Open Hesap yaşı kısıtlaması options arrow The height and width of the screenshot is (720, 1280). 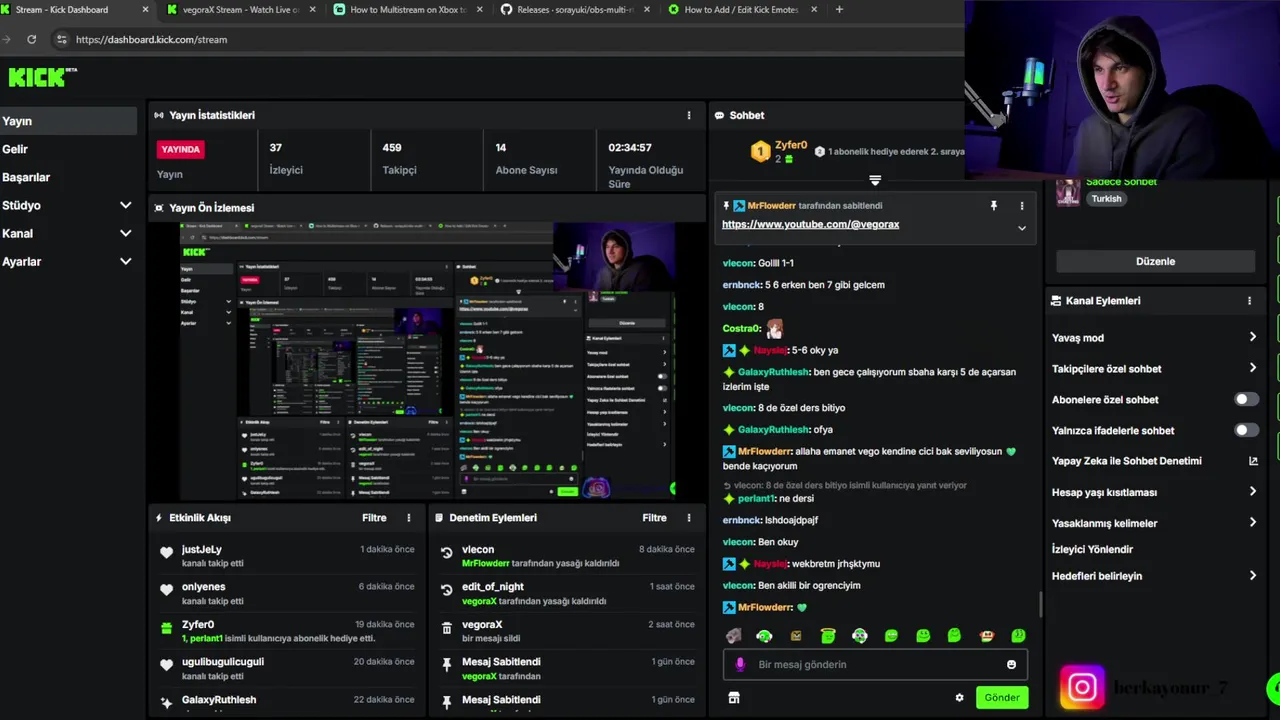pyautogui.click(x=1253, y=492)
